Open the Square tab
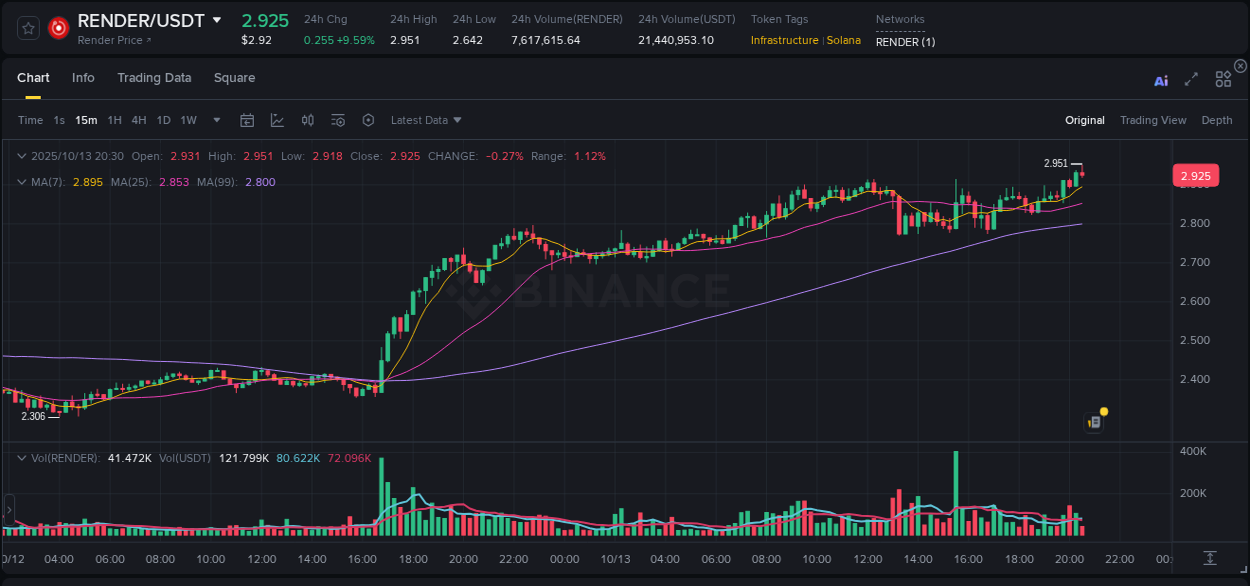This screenshot has height=586, width=1250. pyautogui.click(x=234, y=78)
